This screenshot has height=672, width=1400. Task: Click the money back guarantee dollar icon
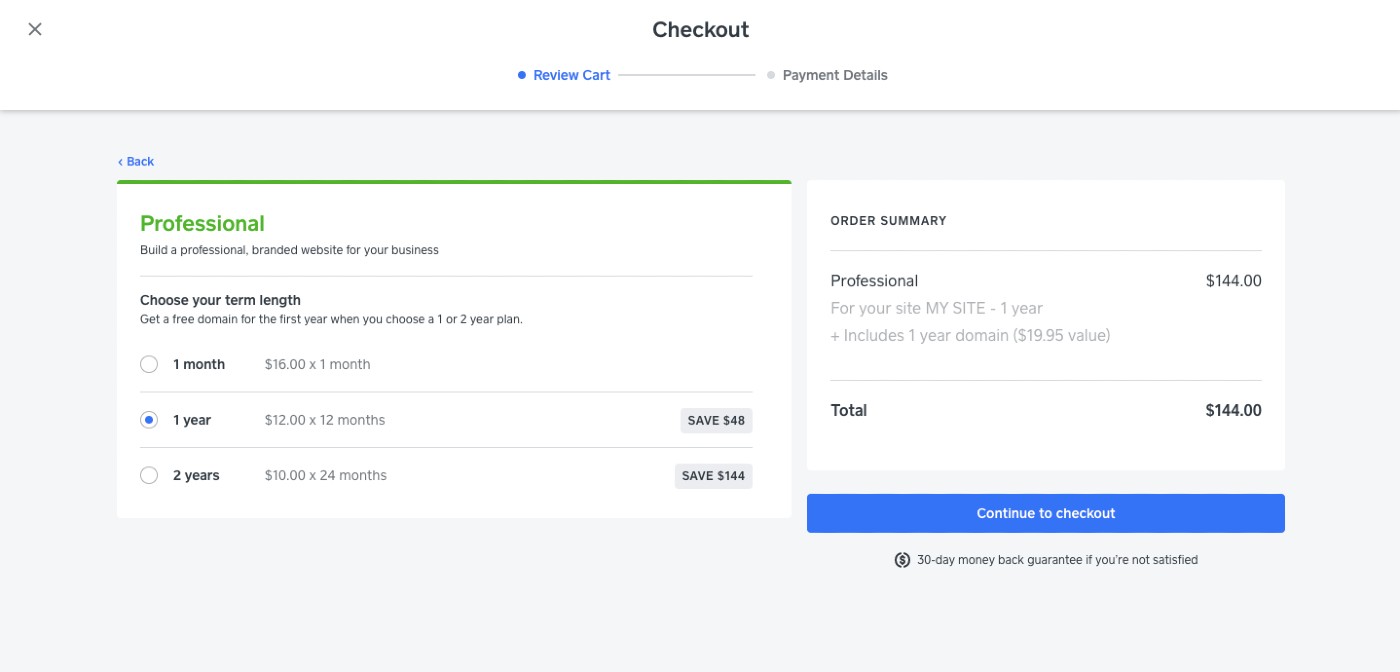(x=902, y=560)
